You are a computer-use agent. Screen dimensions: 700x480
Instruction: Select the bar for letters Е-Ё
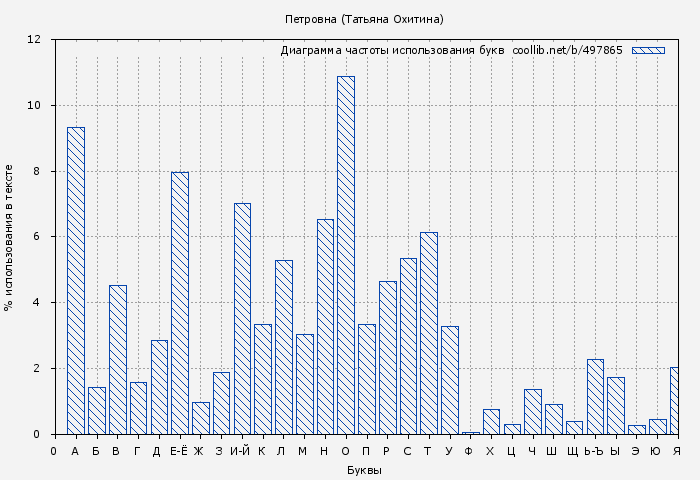pos(180,303)
